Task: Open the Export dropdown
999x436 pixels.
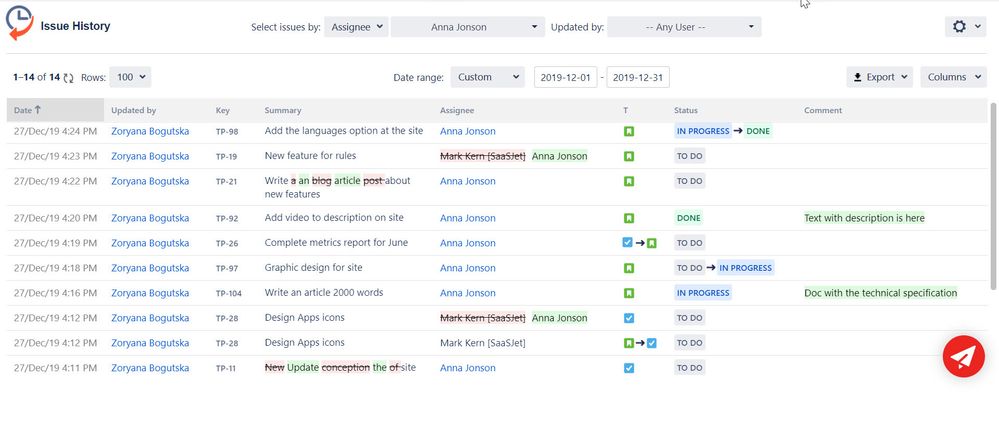Action: (x=879, y=77)
